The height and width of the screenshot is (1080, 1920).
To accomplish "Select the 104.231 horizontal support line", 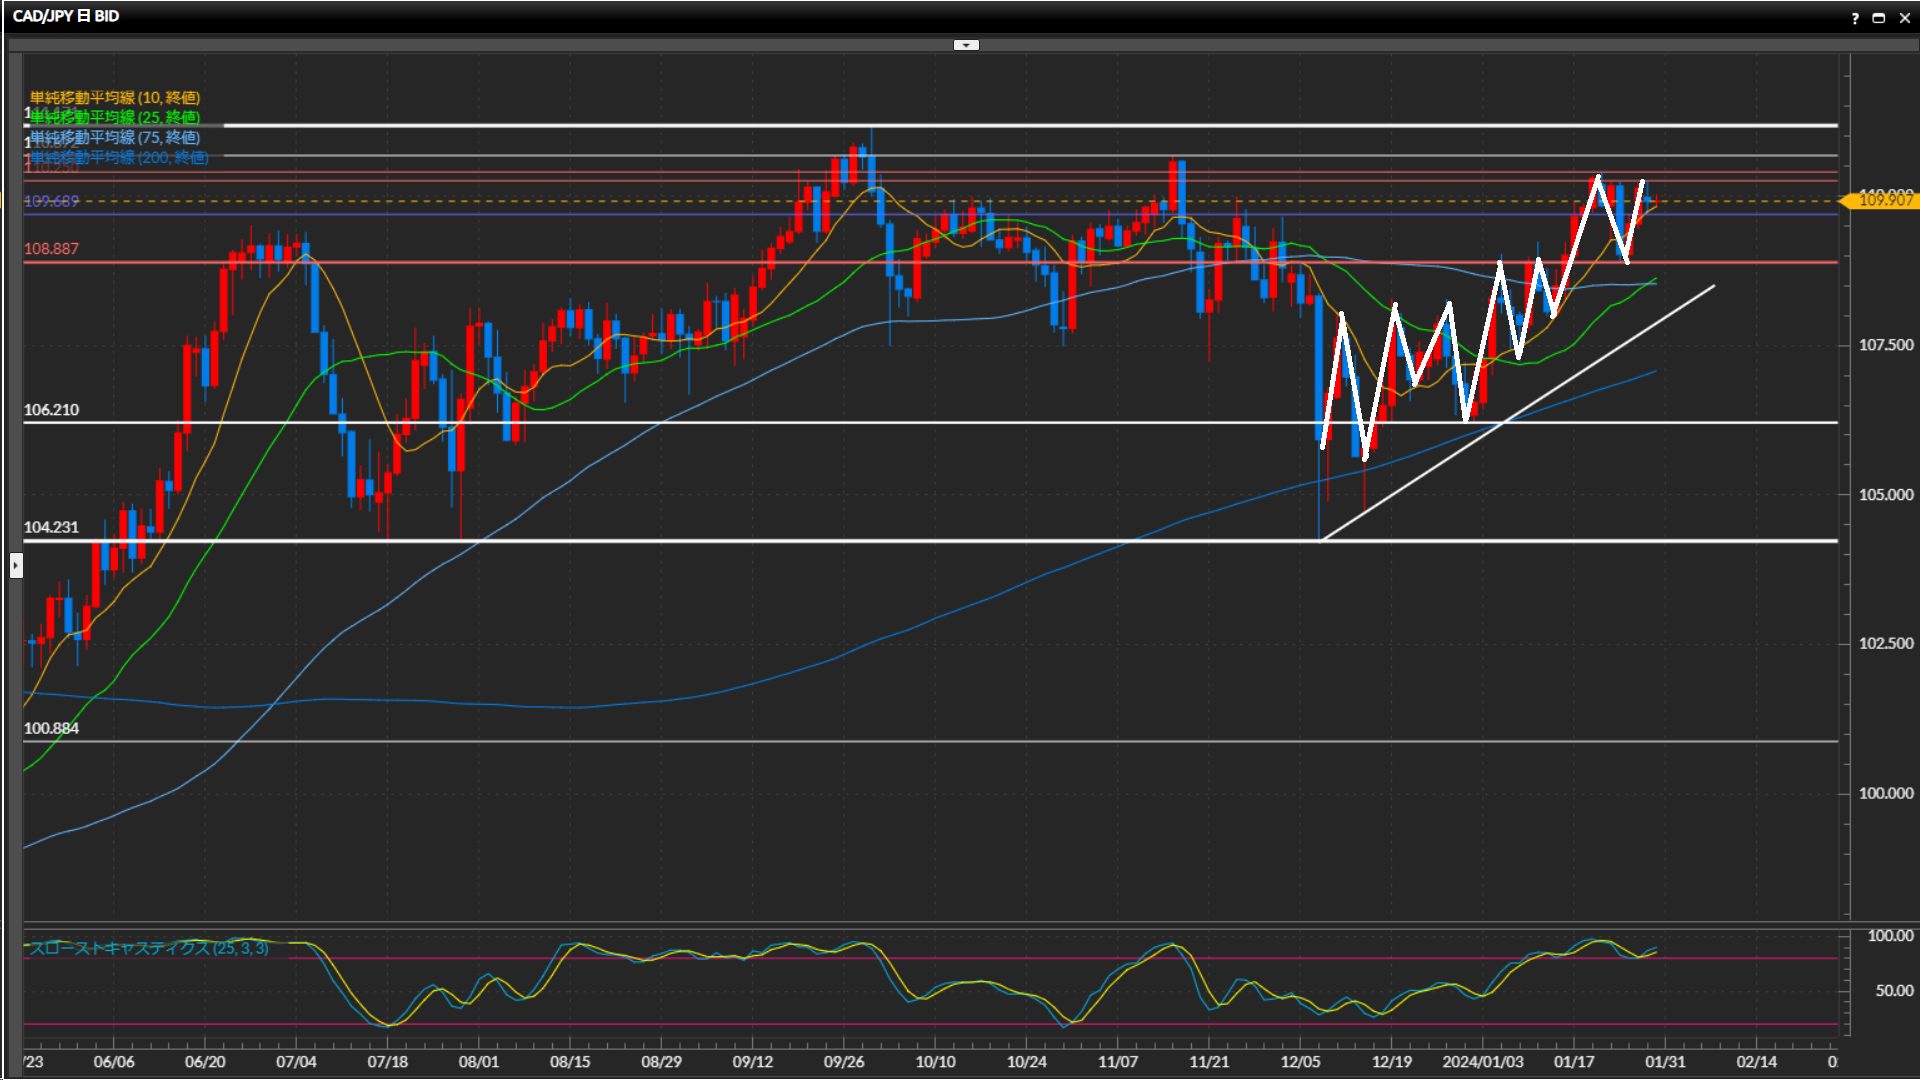I will (800, 541).
